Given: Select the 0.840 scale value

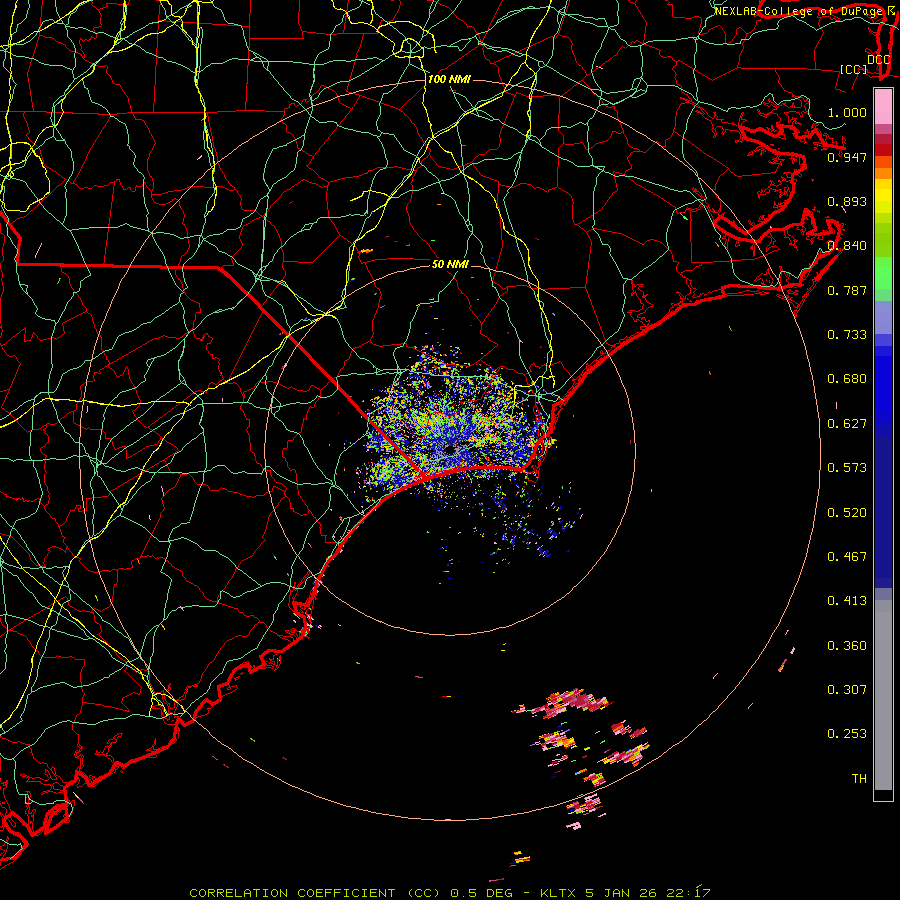Looking at the screenshot, I should pos(847,246).
